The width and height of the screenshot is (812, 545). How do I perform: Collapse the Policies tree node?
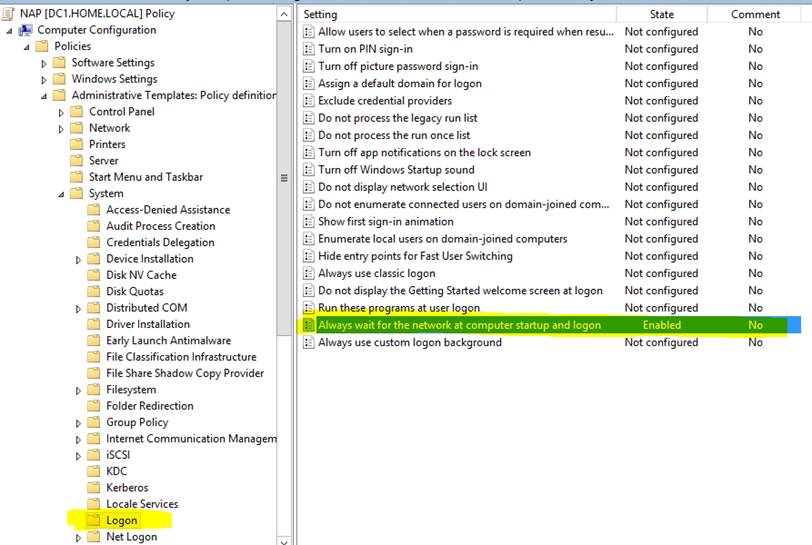[26, 48]
